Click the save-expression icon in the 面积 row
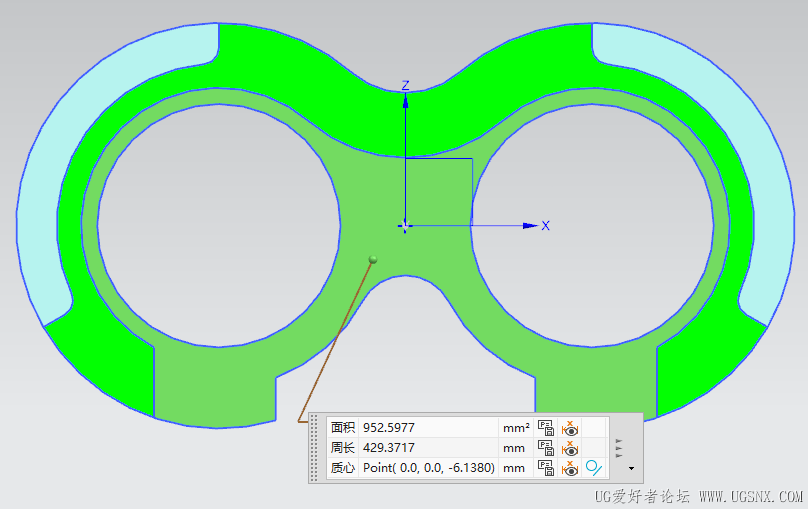 546,428
